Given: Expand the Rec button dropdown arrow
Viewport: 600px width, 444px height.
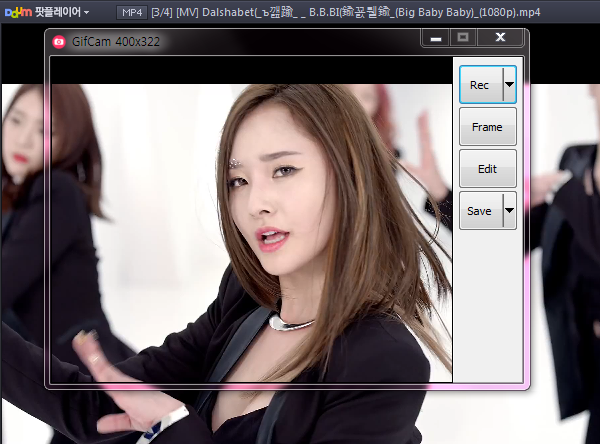Looking at the screenshot, I should 509,85.
